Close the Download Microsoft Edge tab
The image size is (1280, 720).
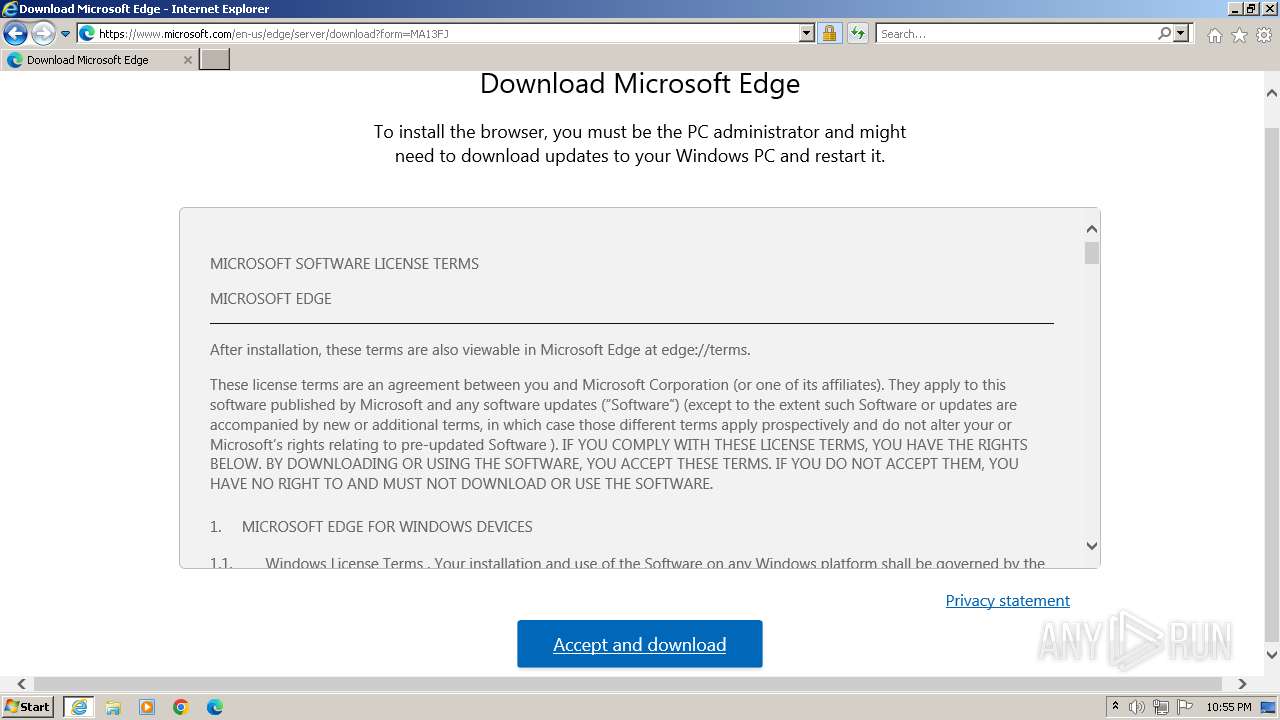[187, 60]
